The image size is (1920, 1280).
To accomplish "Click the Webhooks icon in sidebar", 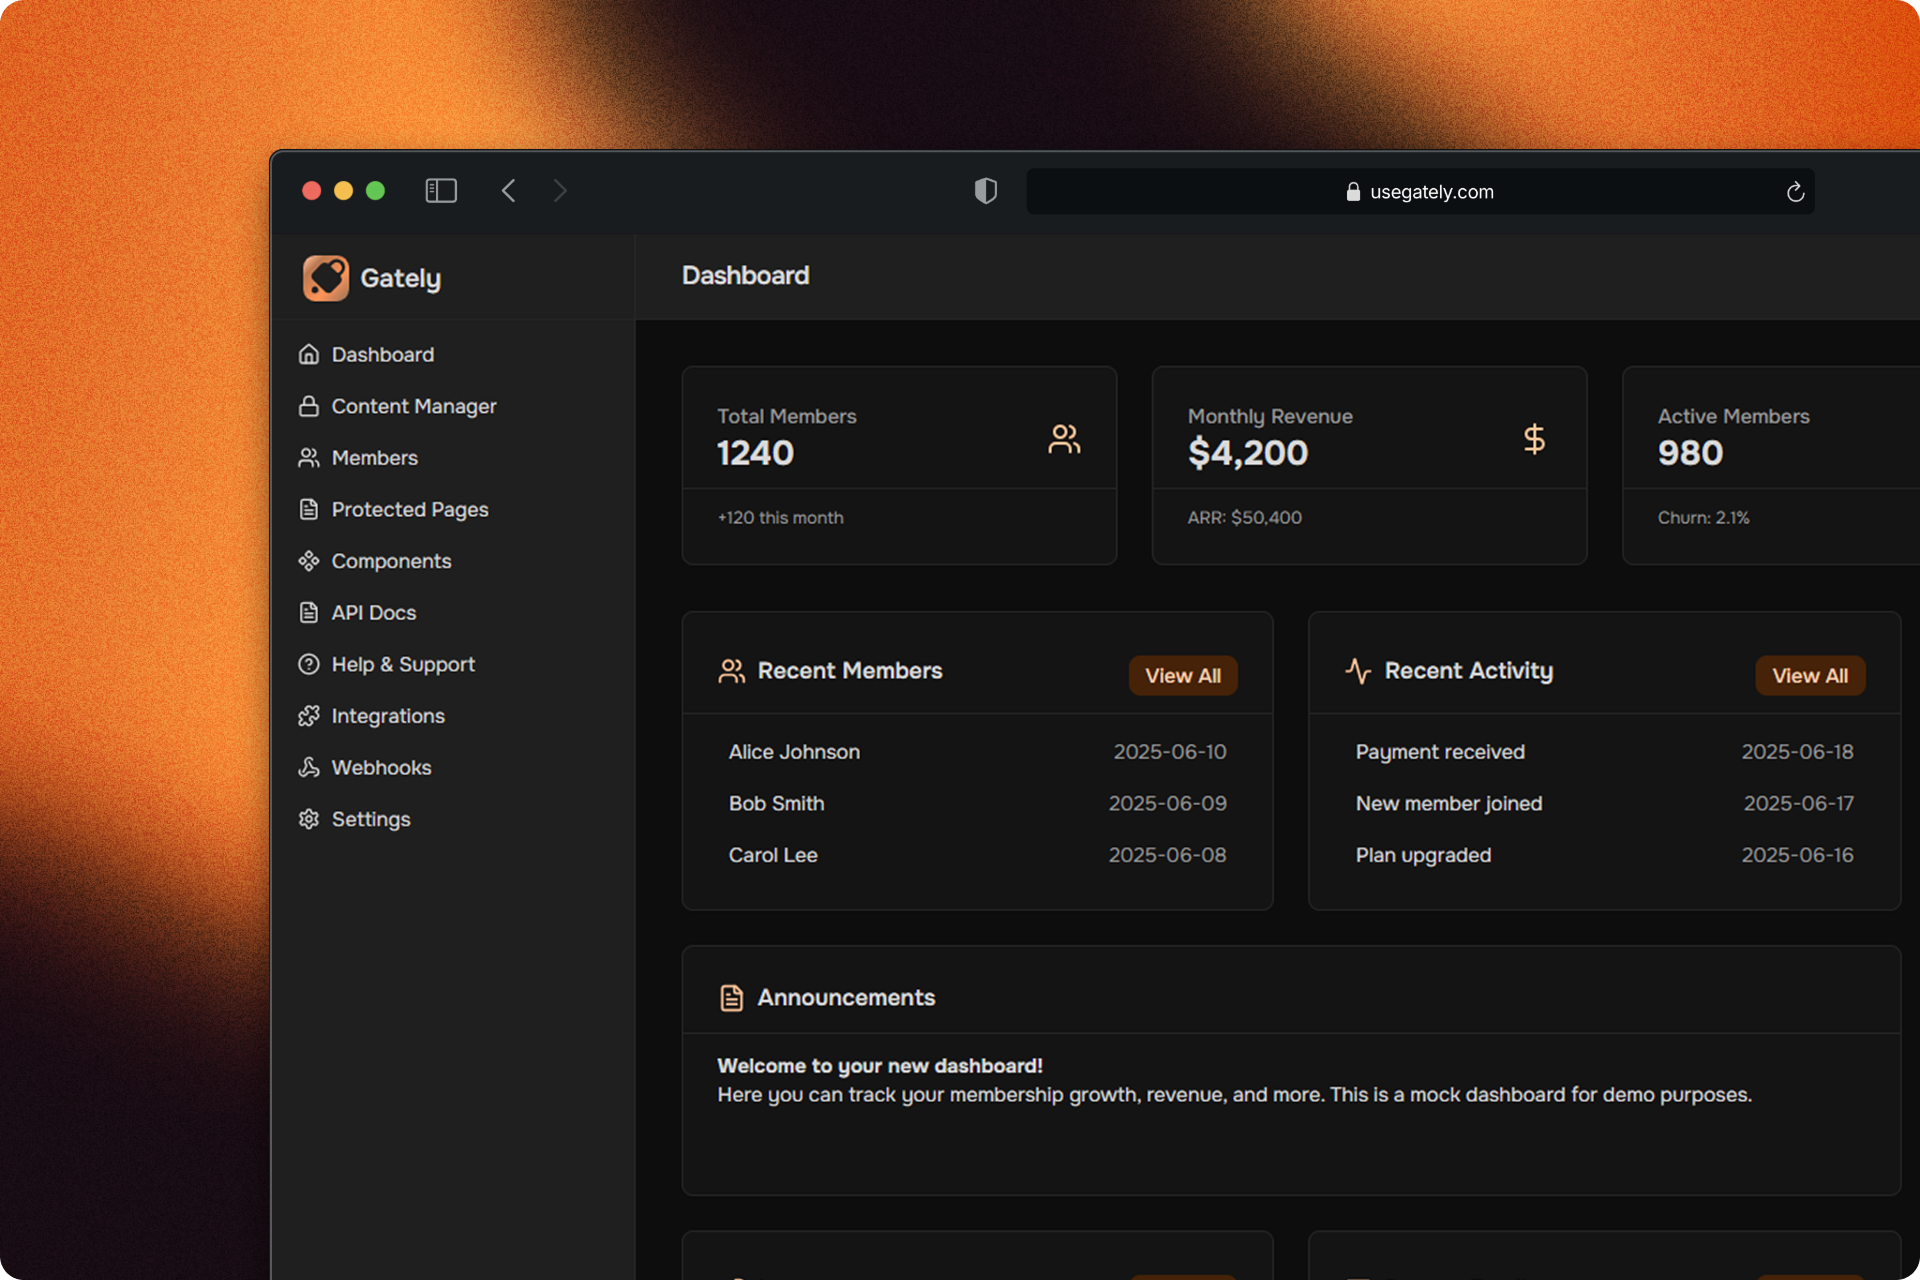I will tap(309, 768).
